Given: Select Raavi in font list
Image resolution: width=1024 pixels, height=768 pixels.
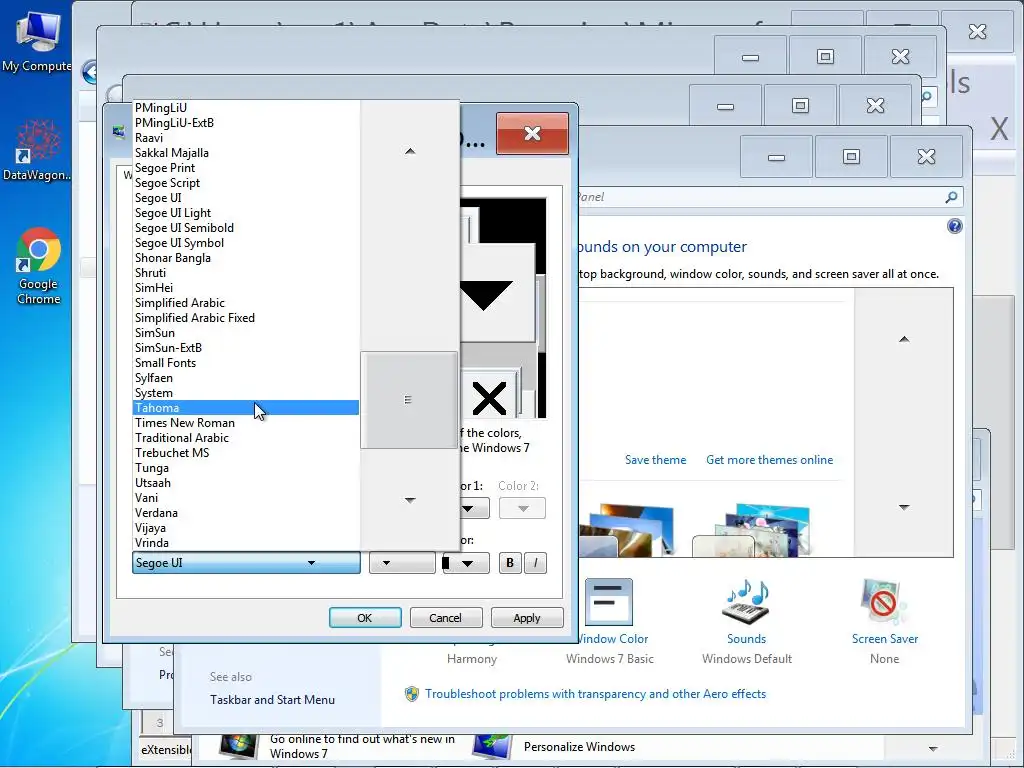Looking at the screenshot, I should tap(246, 138).
